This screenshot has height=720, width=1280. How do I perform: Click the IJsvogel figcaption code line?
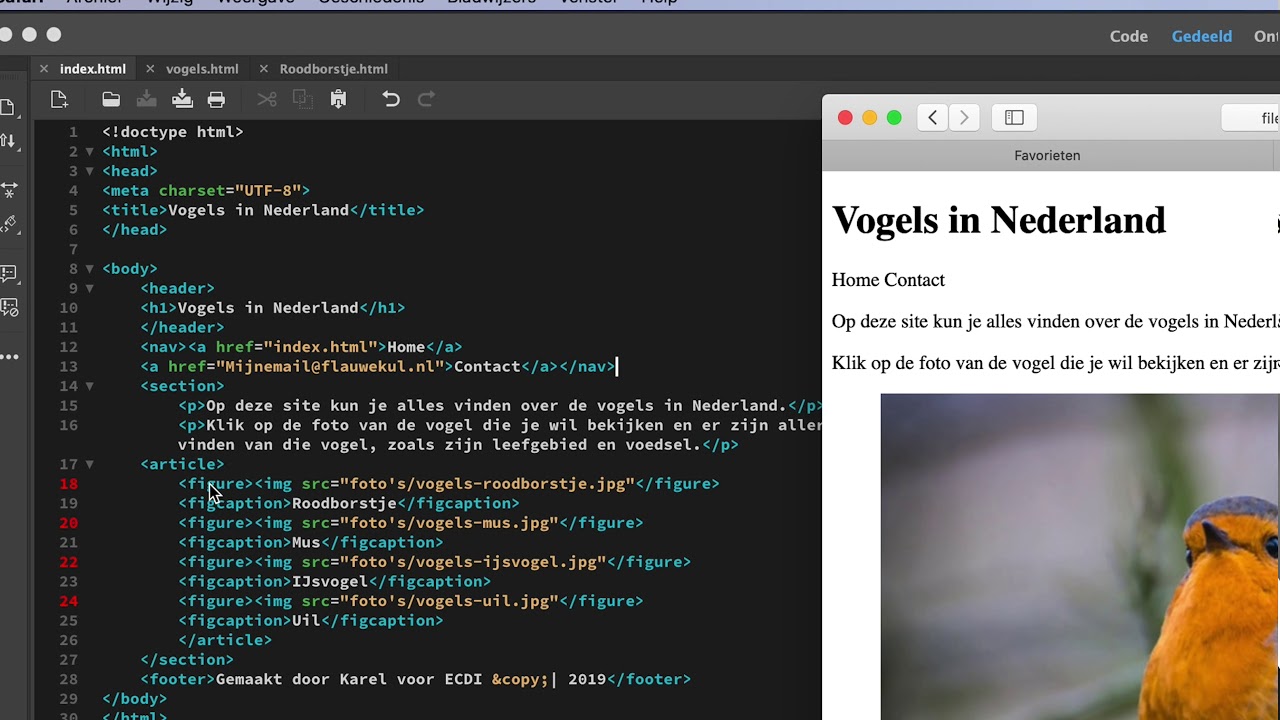[x=335, y=581]
